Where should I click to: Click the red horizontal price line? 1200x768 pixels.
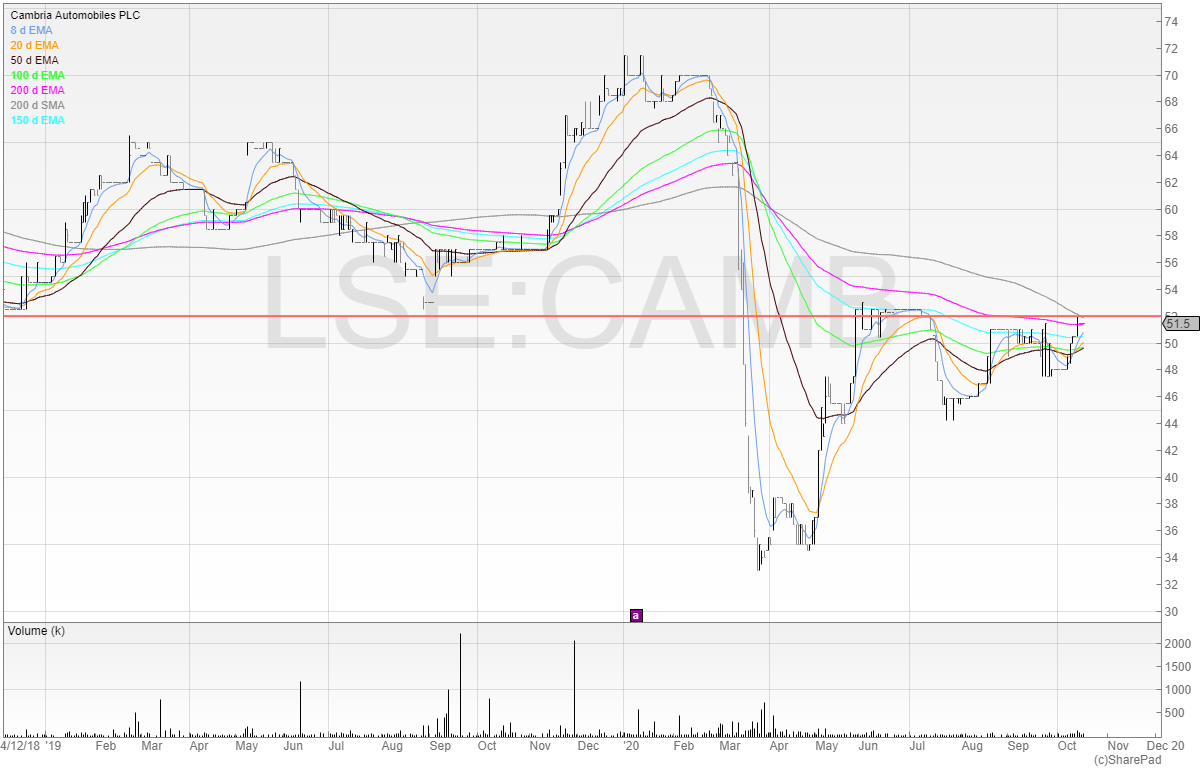[582, 316]
